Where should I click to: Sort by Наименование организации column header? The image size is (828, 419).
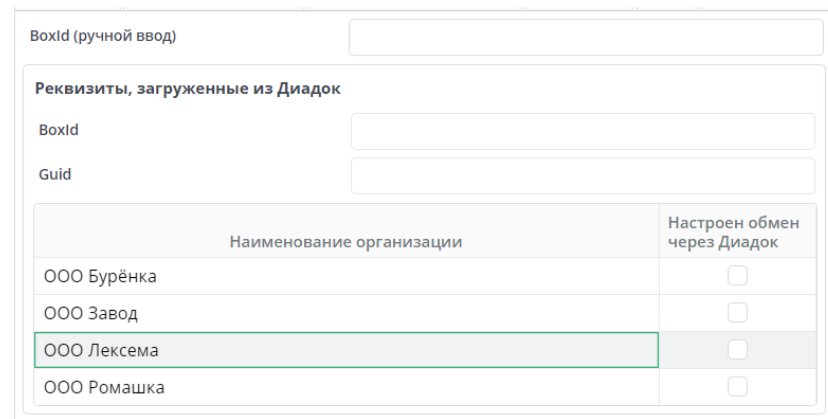[x=346, y=241]
